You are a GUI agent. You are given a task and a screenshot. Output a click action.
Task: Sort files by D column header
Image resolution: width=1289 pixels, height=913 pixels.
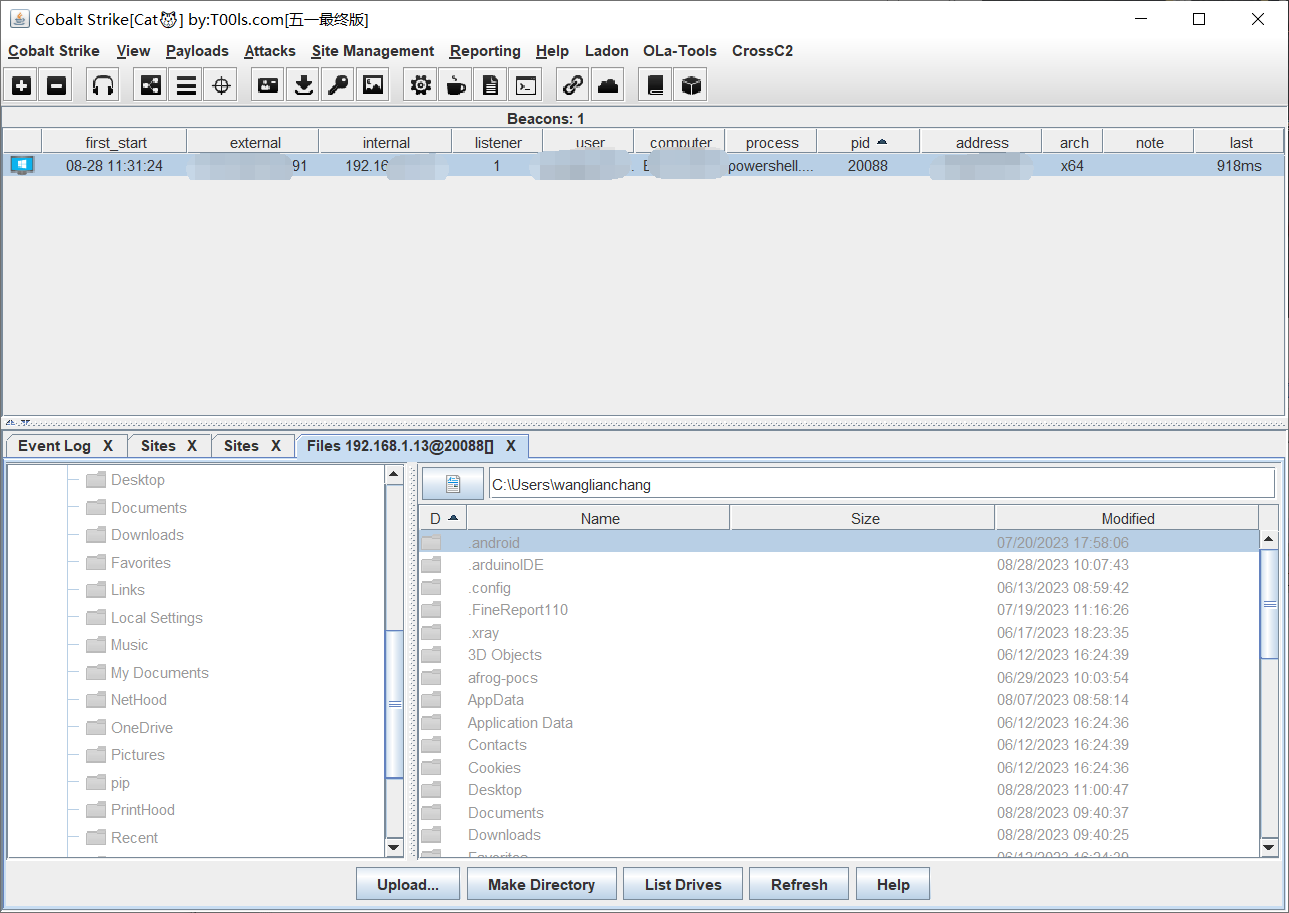443,518
